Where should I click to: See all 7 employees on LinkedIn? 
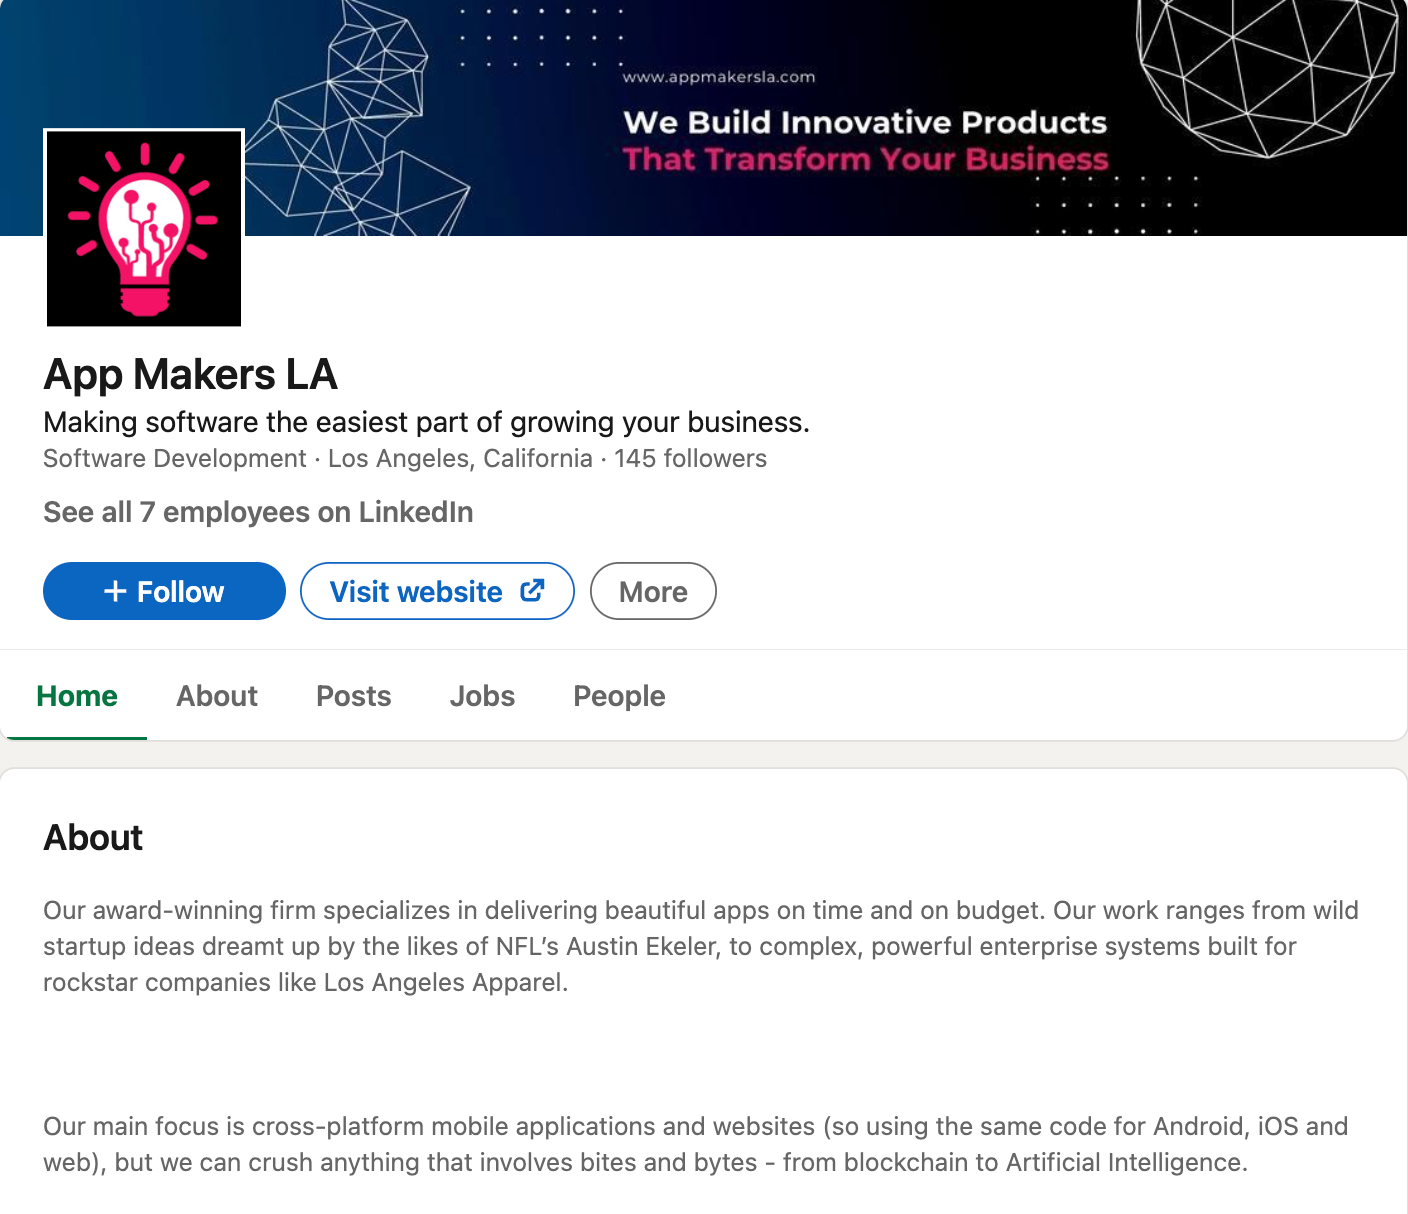(x=257, y=512)
